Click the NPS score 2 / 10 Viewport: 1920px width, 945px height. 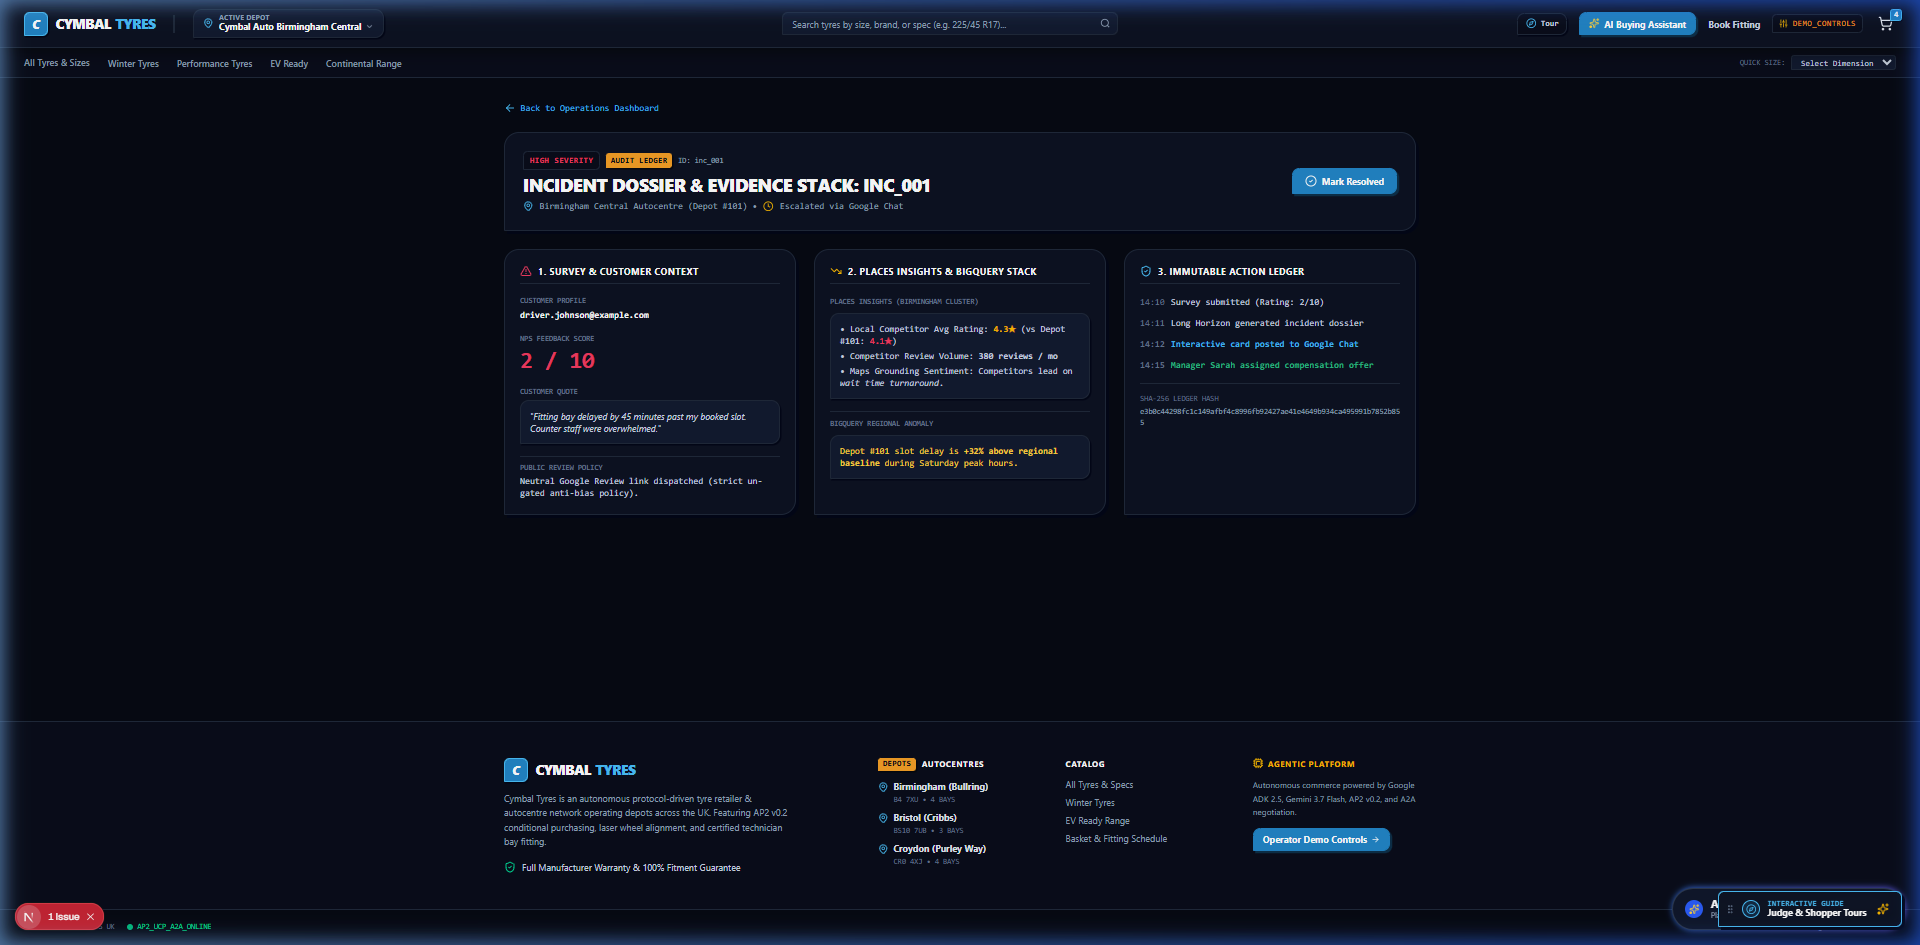click(557, 361)
